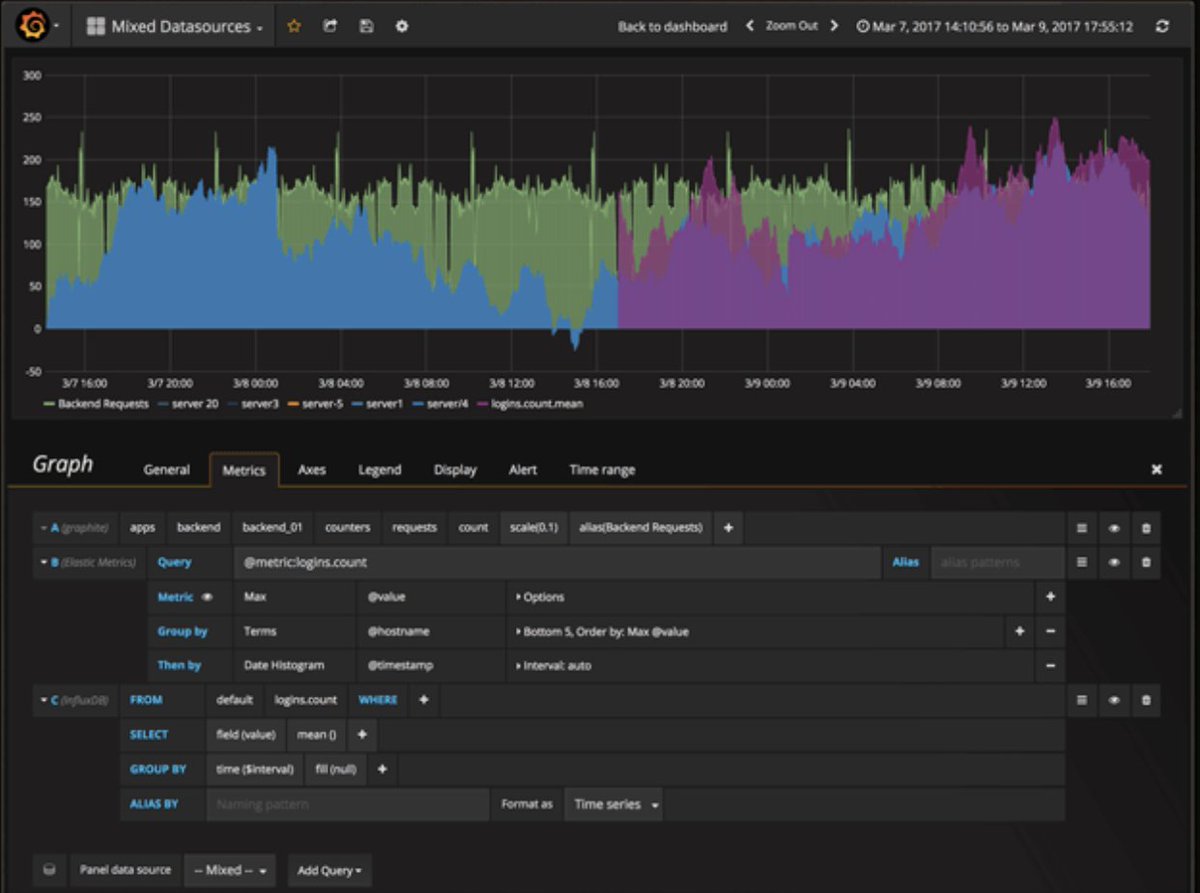This screenshot has width=1200, height=893.
Task: Close the Graph editor panel
Action: click(1157, 469)
